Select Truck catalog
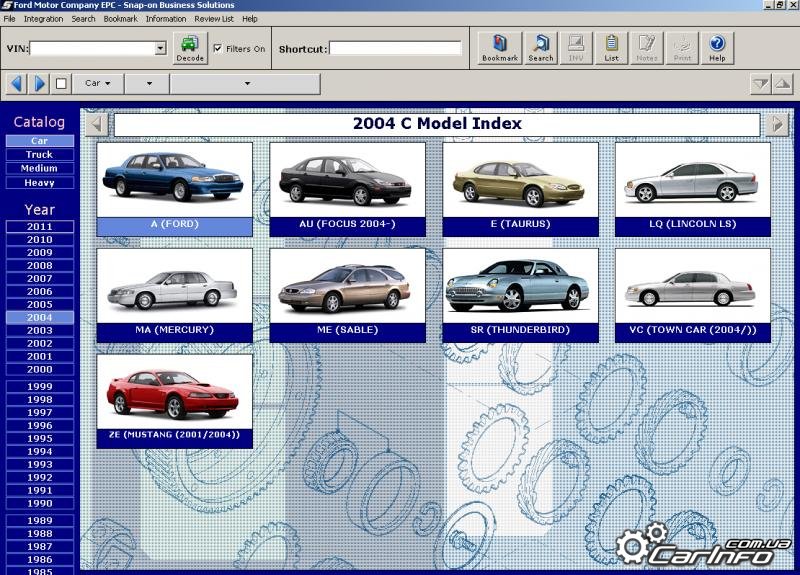This screenshot has height=575, width=800. 40,155
